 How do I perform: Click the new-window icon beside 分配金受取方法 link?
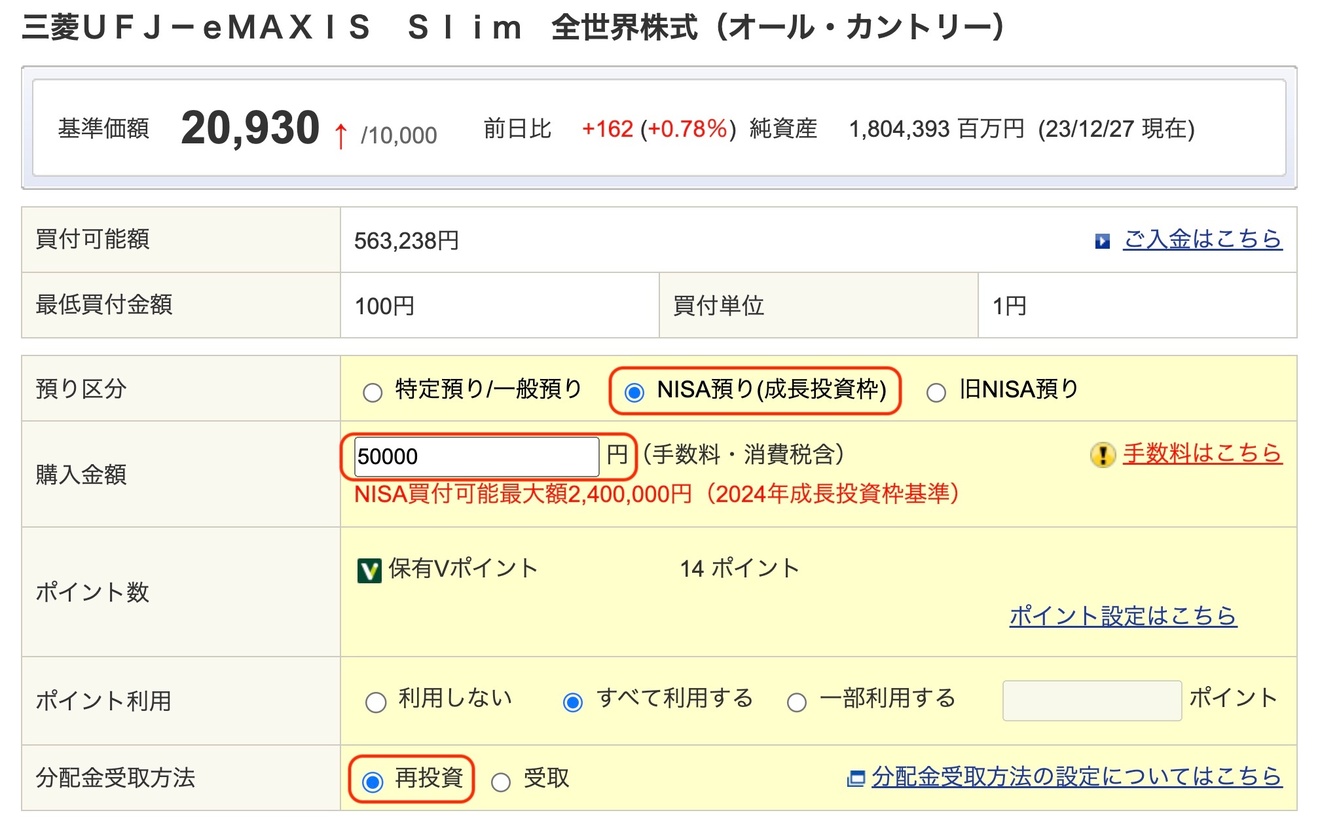point(856,778)
